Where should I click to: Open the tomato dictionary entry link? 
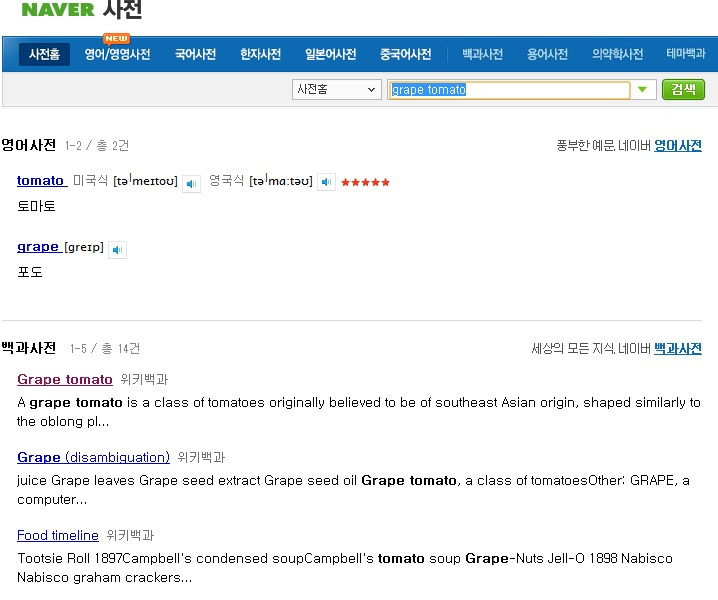pyautogui.click(x=40, y=180)
